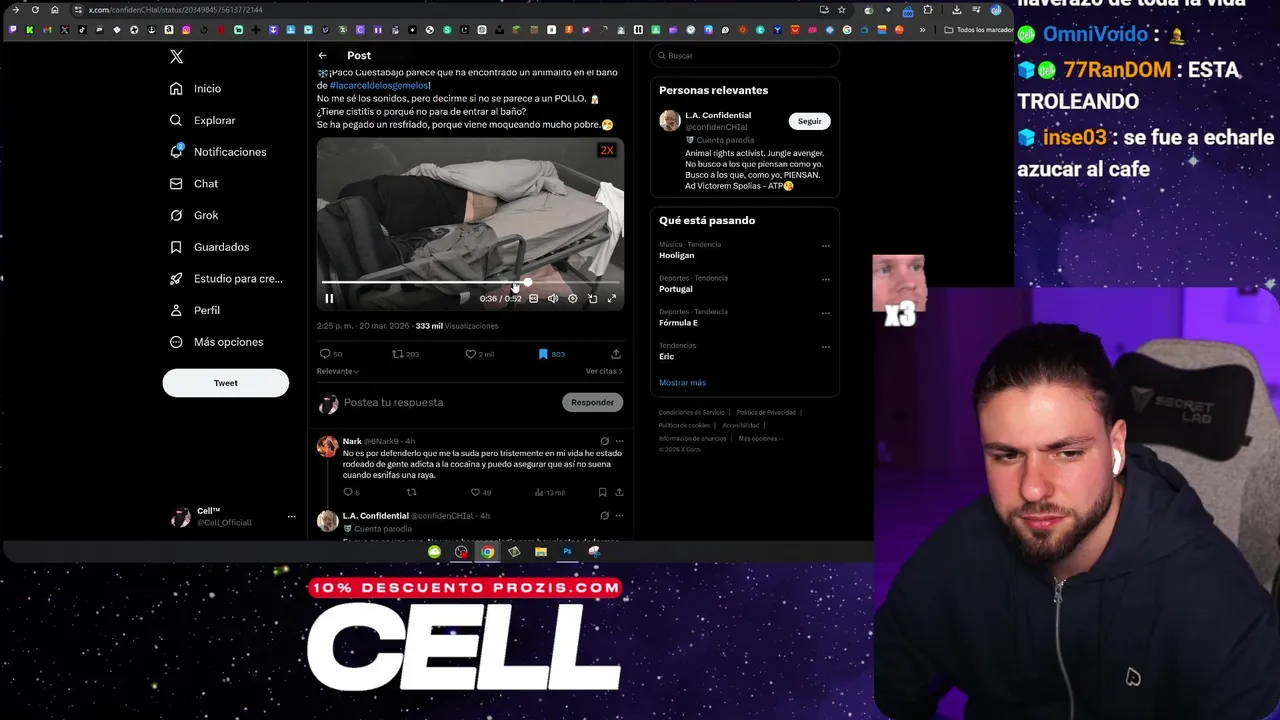This screenshot has height=720, width=1280.
Task: Like Nark's comment with 49 likes
Action: tap(481, 492)
